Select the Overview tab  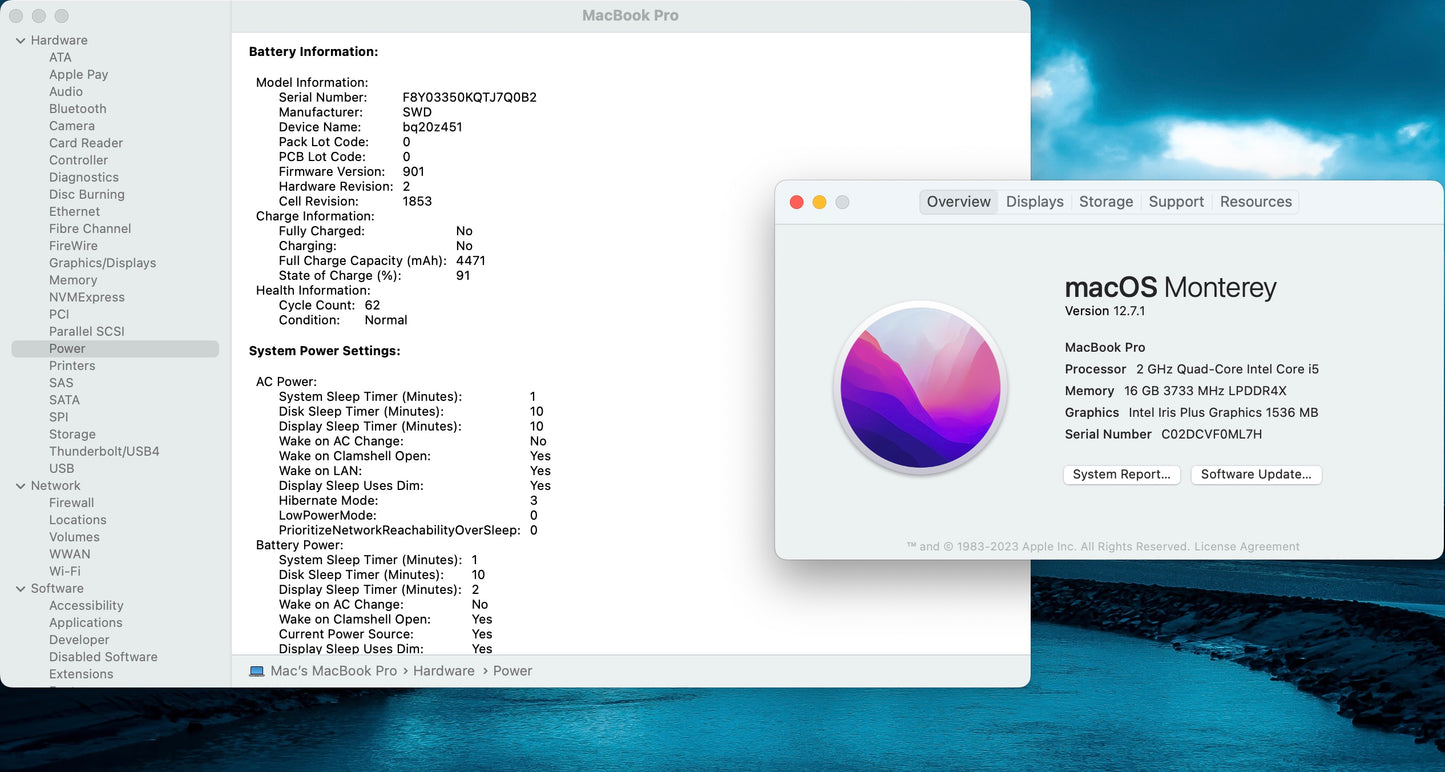958,202
